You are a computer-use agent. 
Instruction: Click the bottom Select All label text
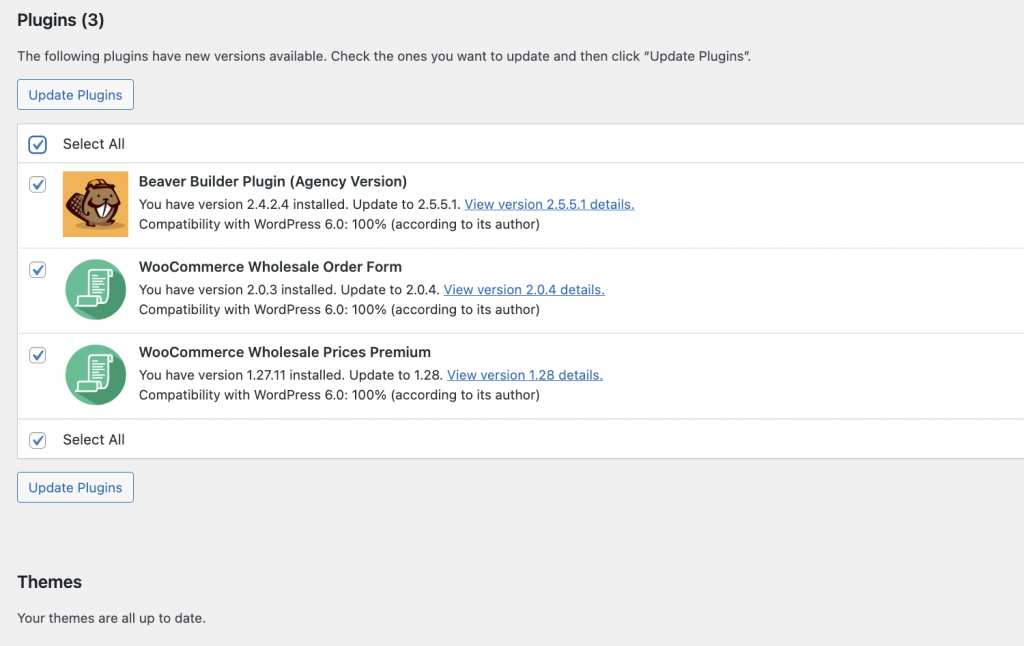click(93, 440)
